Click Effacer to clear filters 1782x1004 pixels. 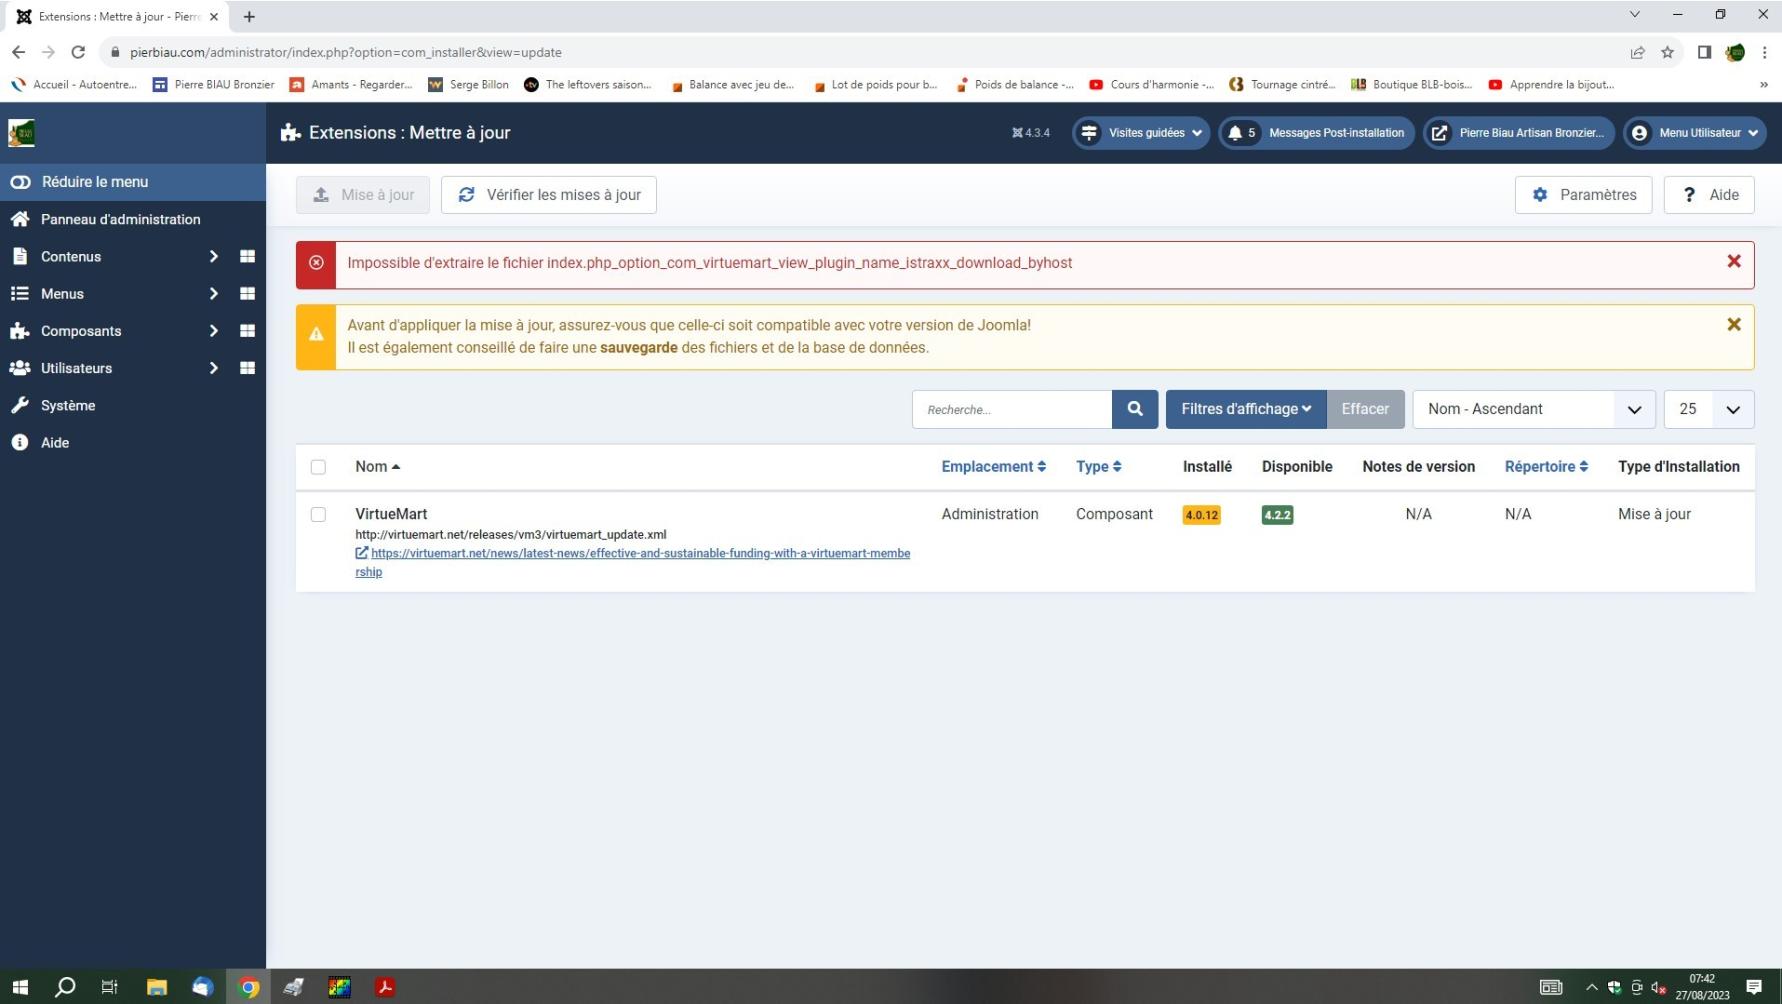click(x=1365, y=409)
